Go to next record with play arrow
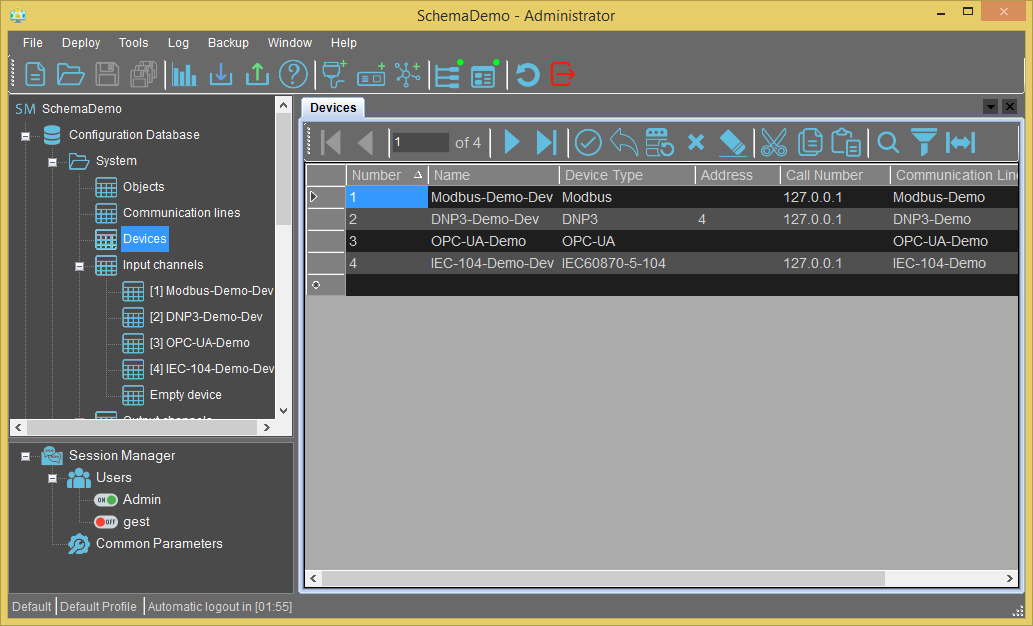The height and width of the screenshot is (626, 1033). pyautogui.click(x=512, y=142)
